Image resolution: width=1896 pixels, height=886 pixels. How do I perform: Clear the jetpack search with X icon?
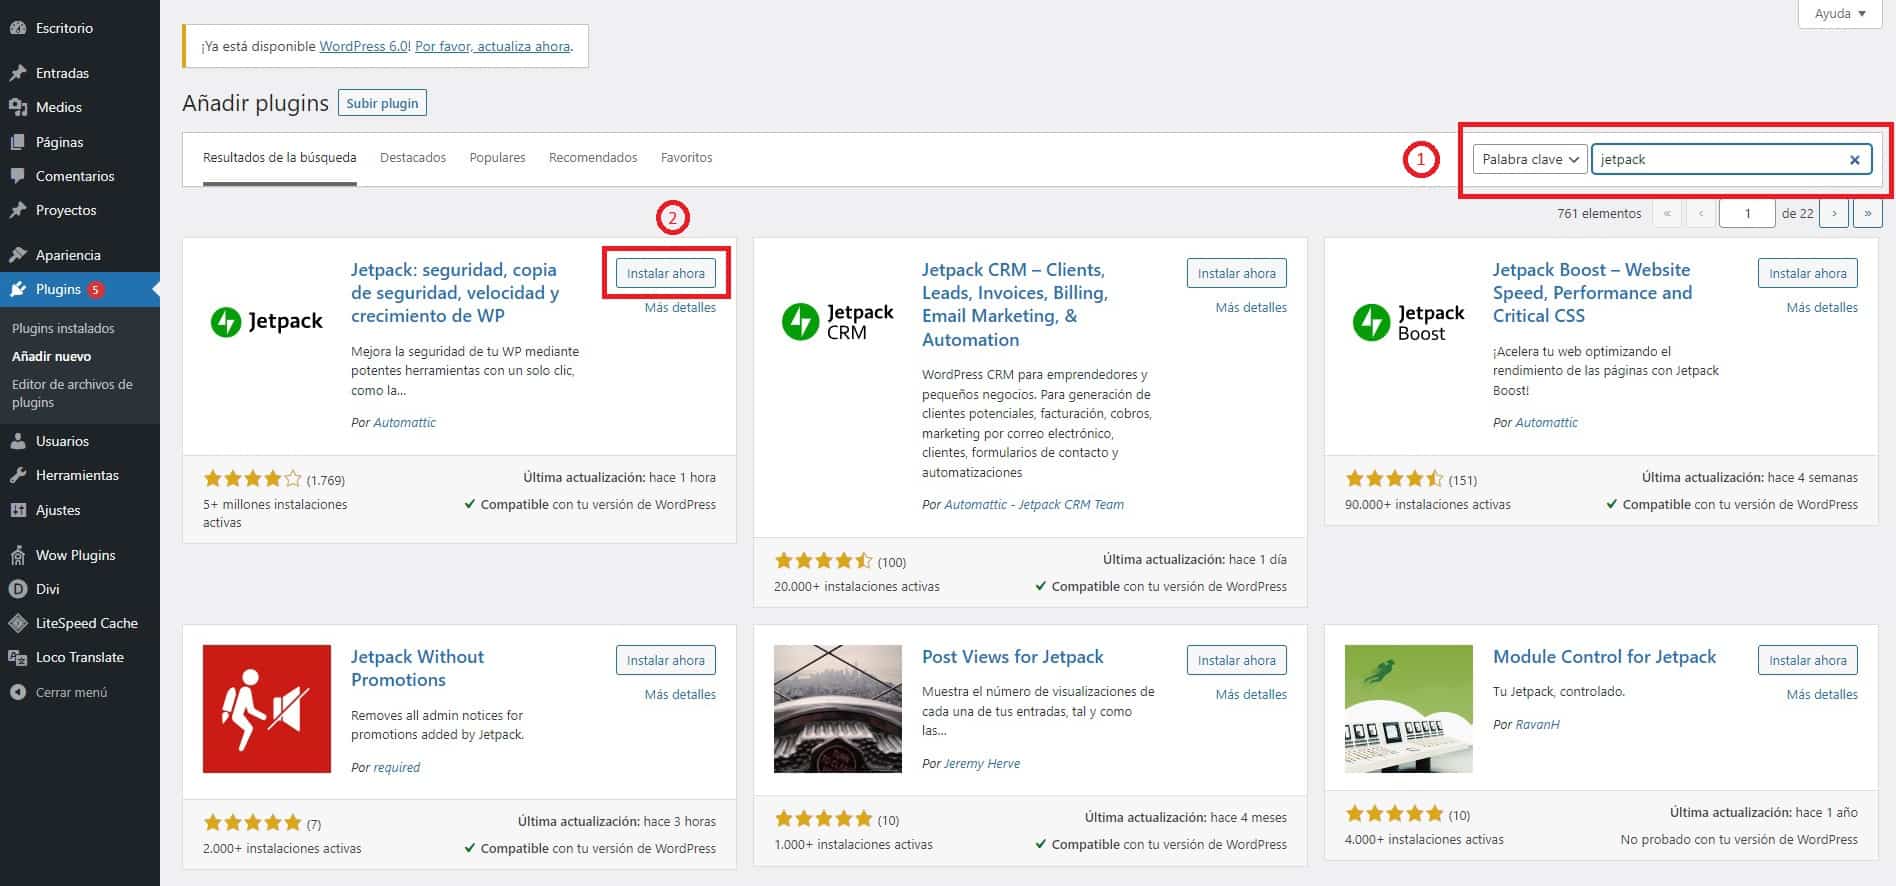click(x=1854, y=160)
